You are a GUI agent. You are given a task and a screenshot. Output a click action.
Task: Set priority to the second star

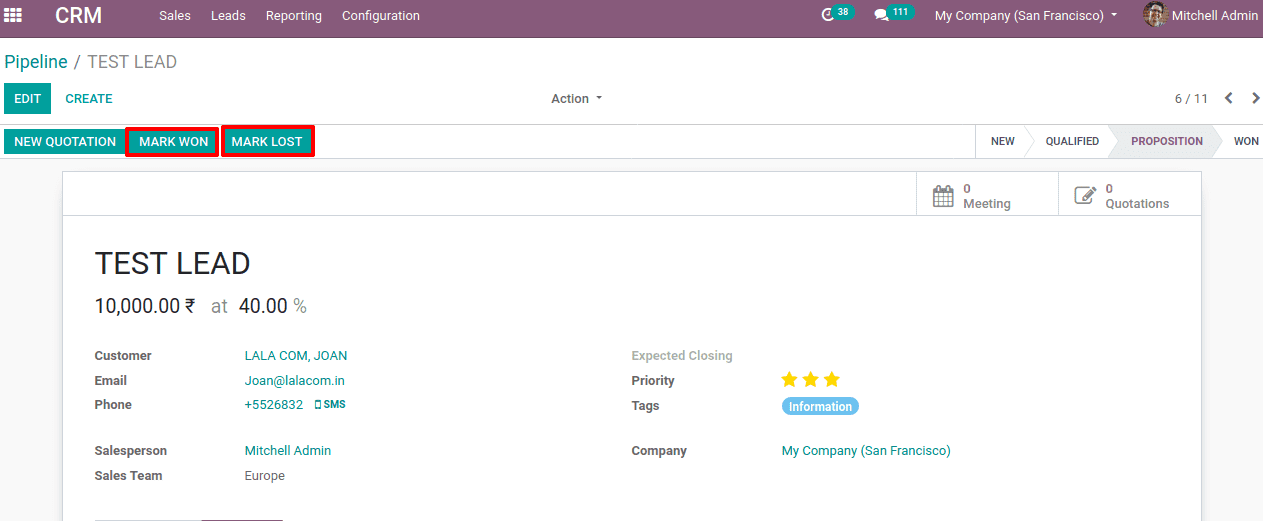tap(811, 380)
